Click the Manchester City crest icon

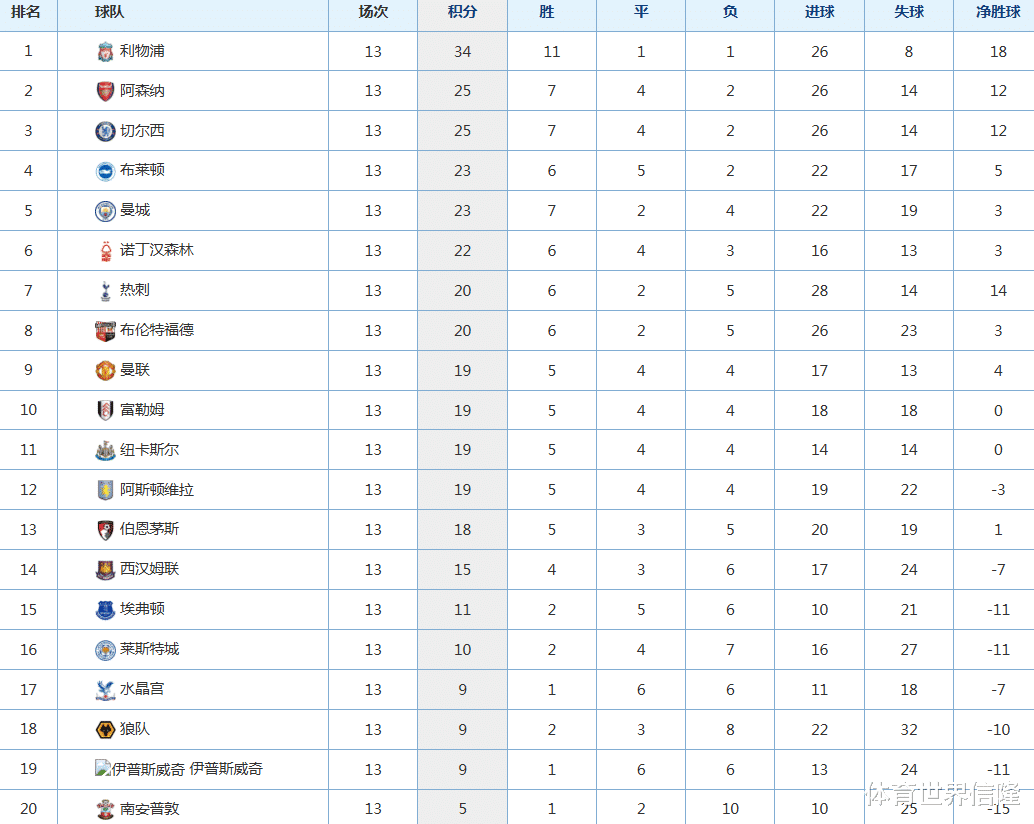[x=105, y=211]
